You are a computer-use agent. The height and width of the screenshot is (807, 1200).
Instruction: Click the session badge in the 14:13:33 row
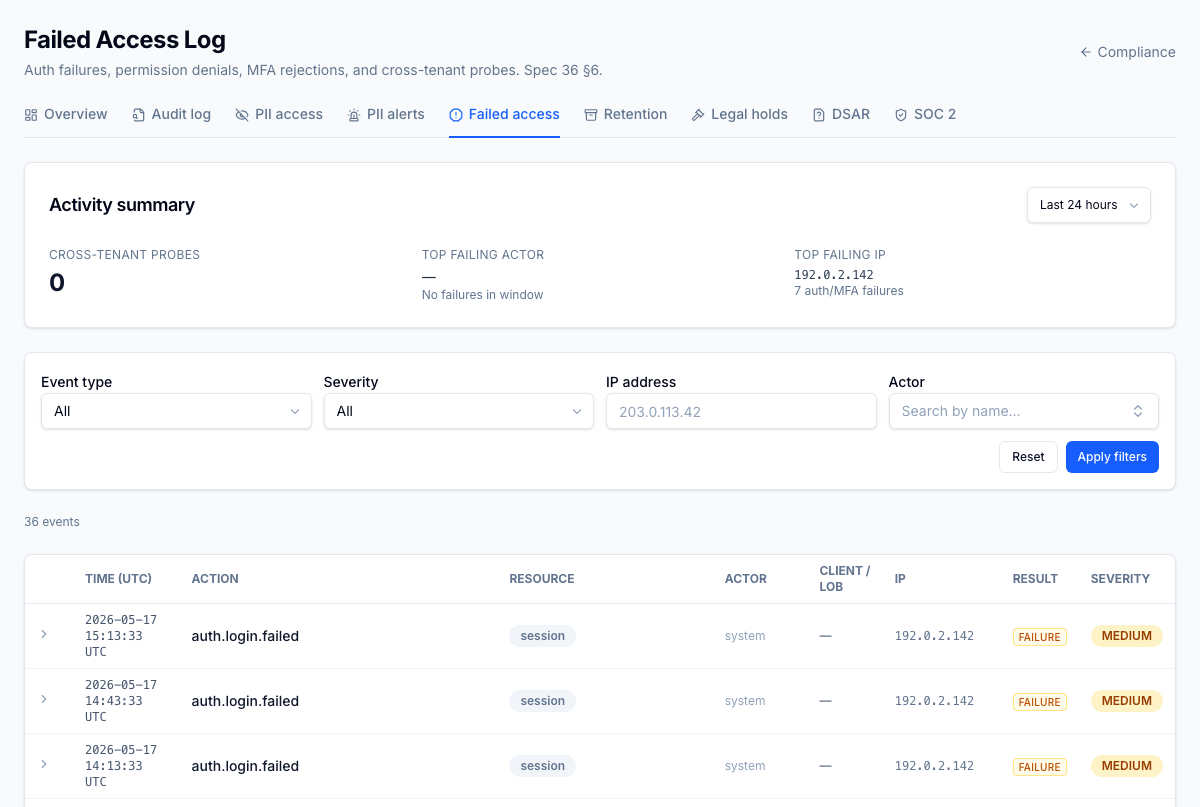click(x=543, y=766)
